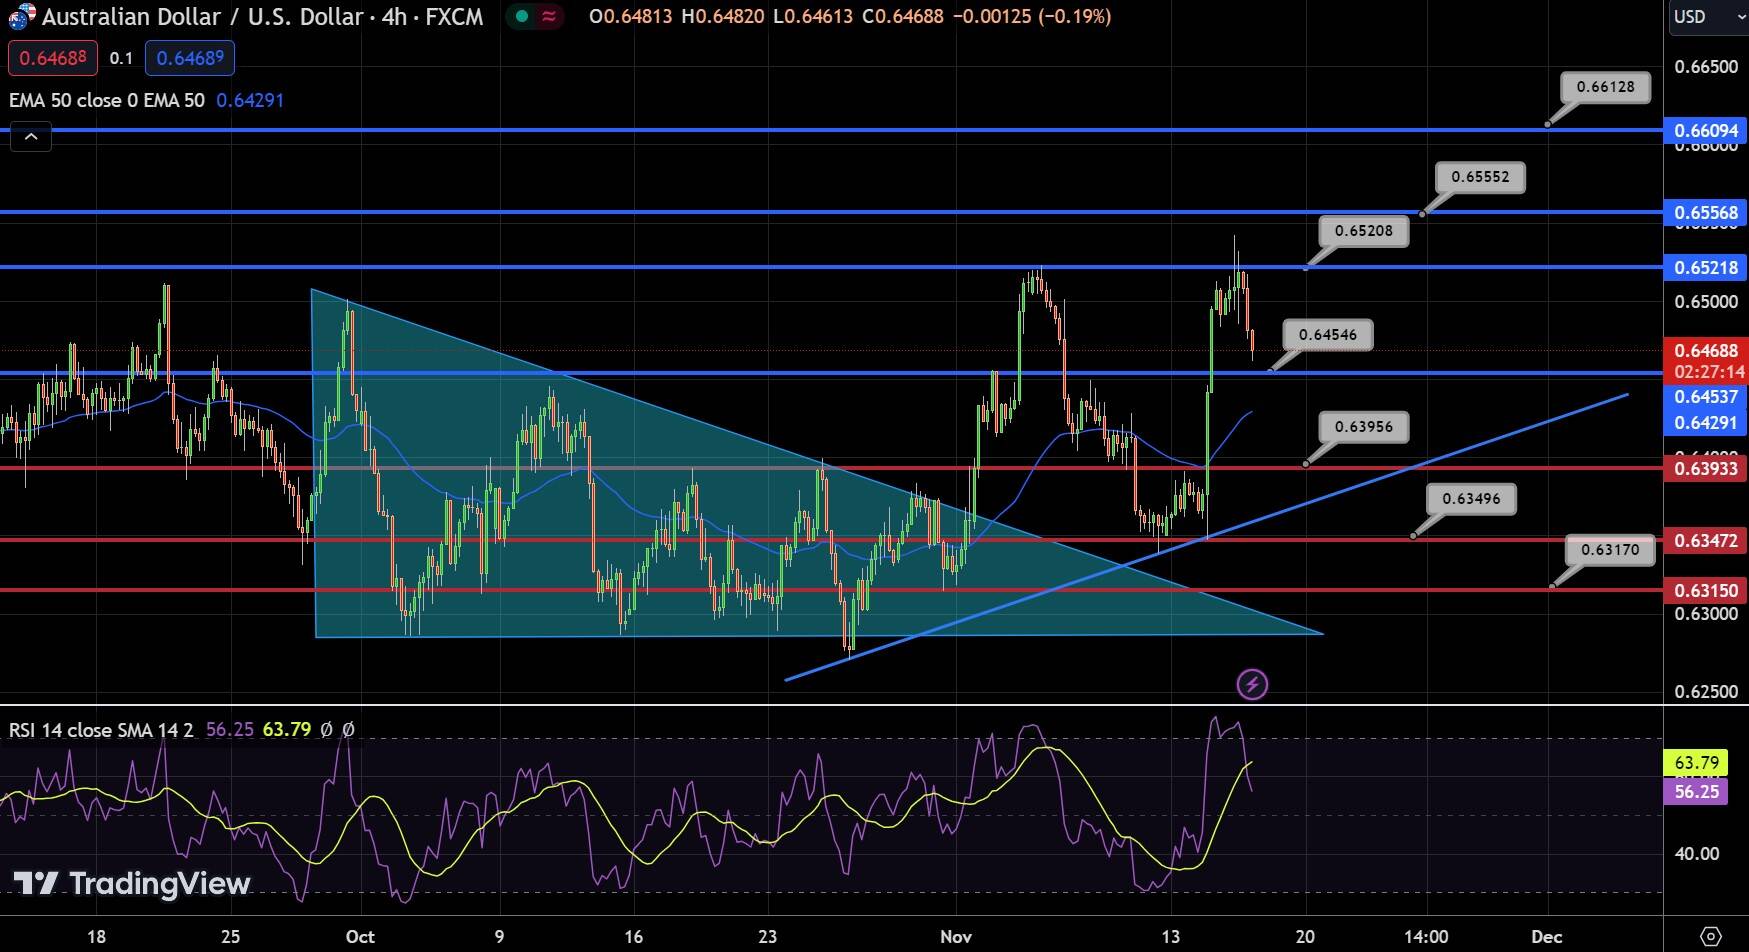Click the delayed data ≈ icon

(x=549, y=17)
